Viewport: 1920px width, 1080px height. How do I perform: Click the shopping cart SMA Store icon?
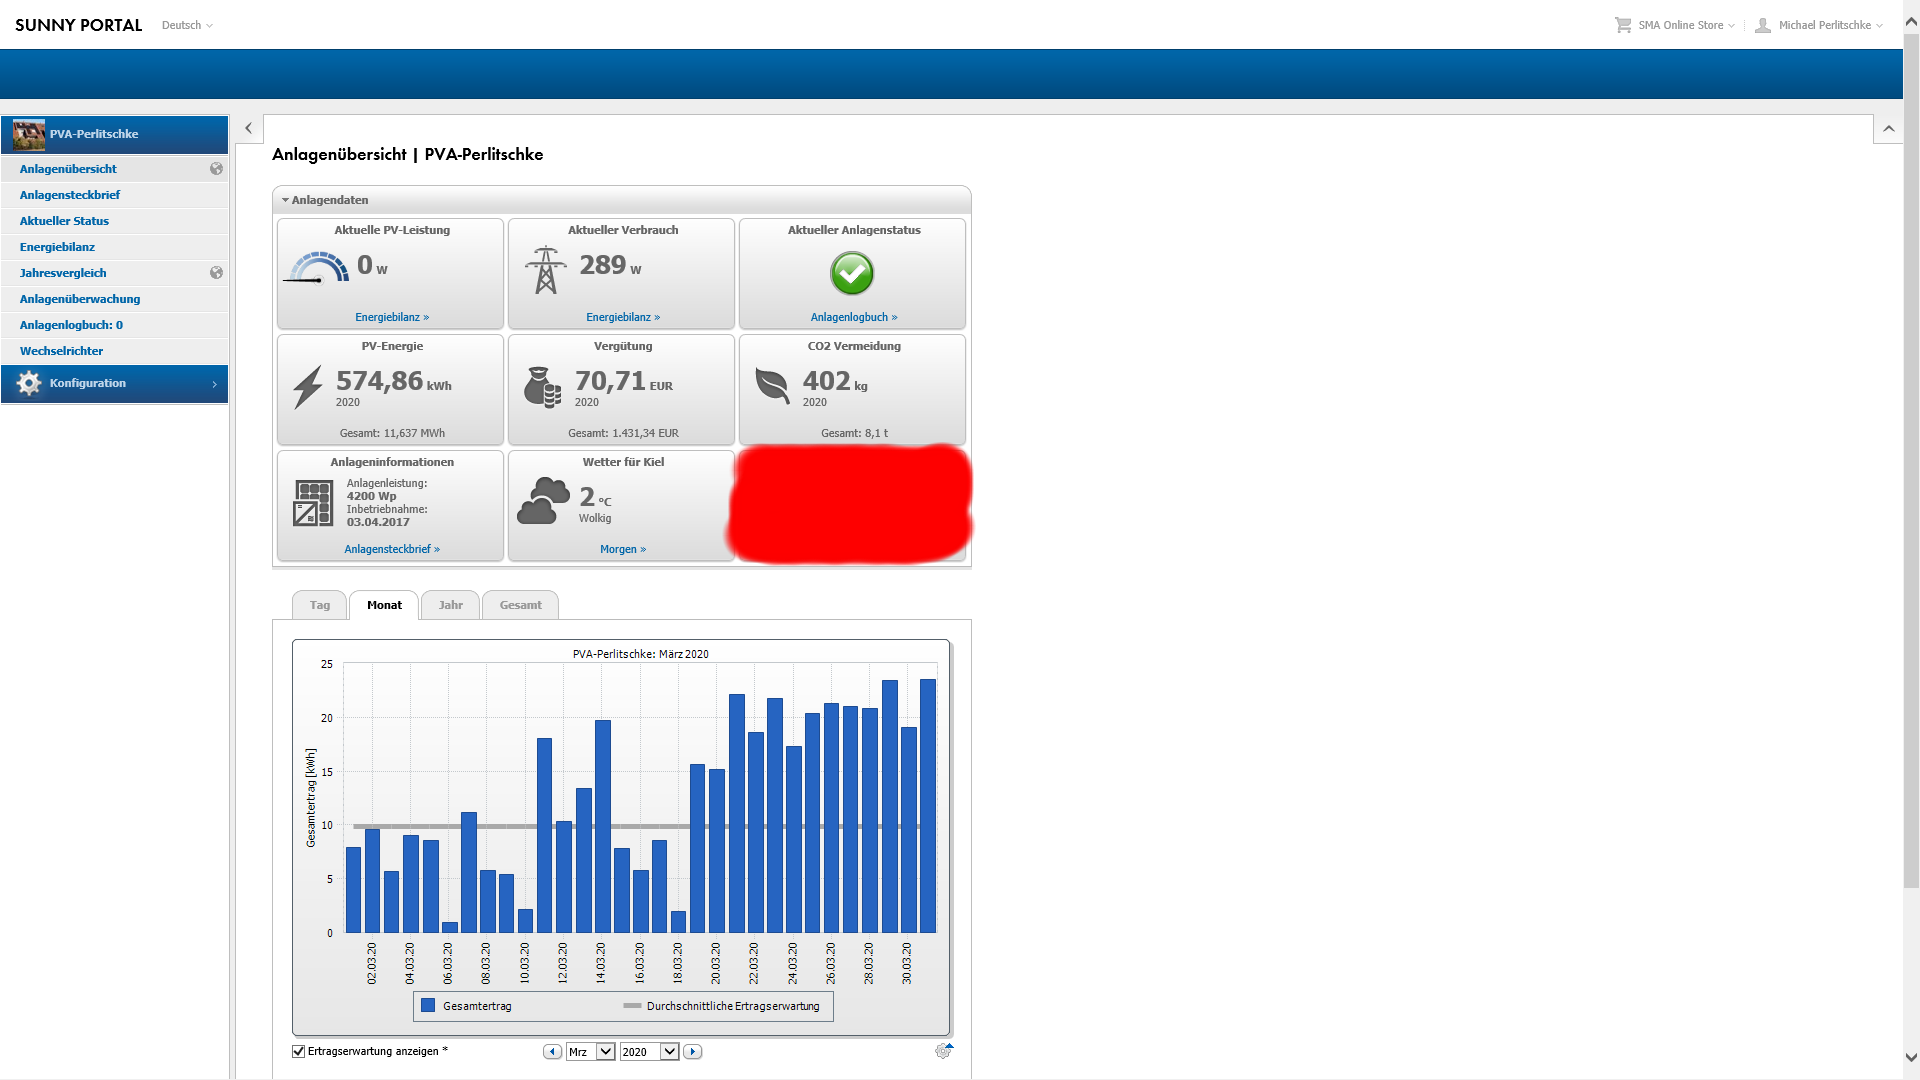pos(1623,25)
